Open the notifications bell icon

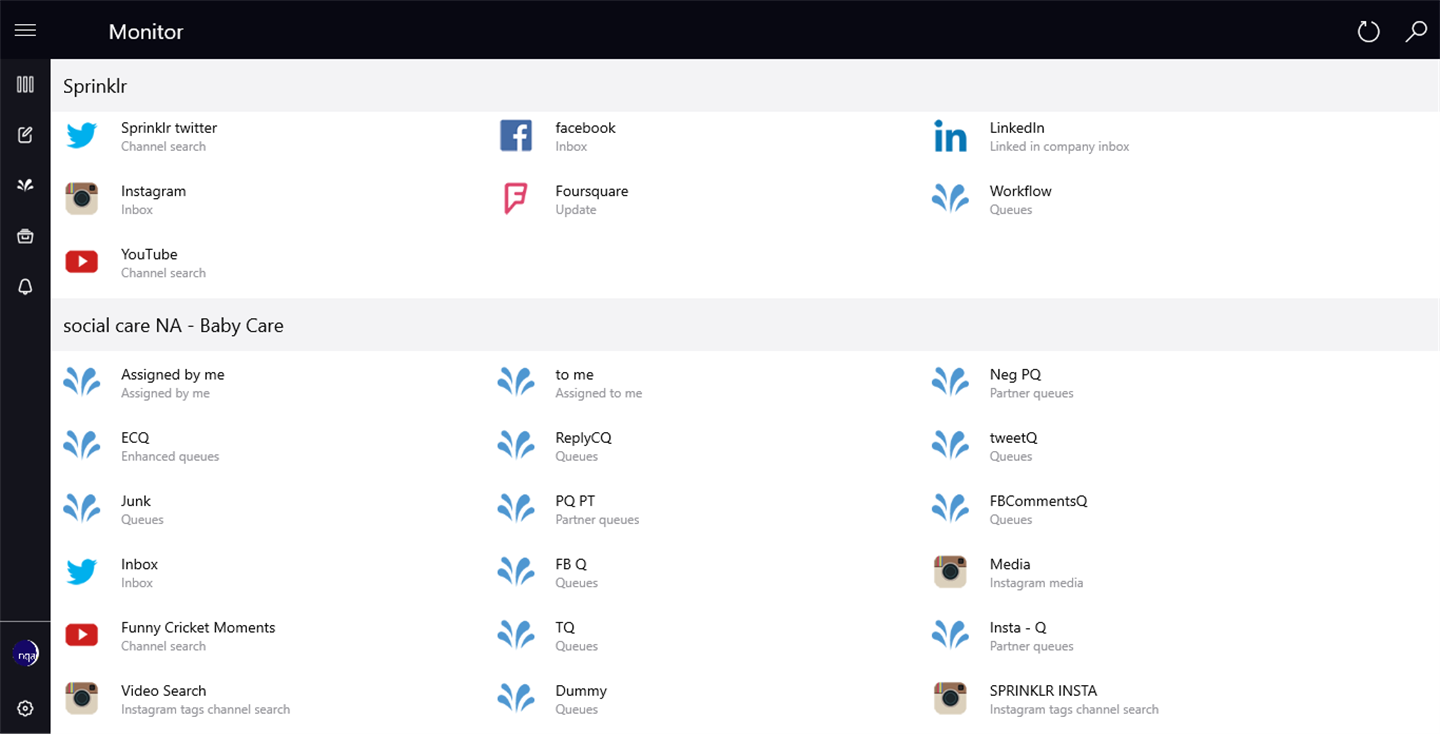click(x=25, y=287)
